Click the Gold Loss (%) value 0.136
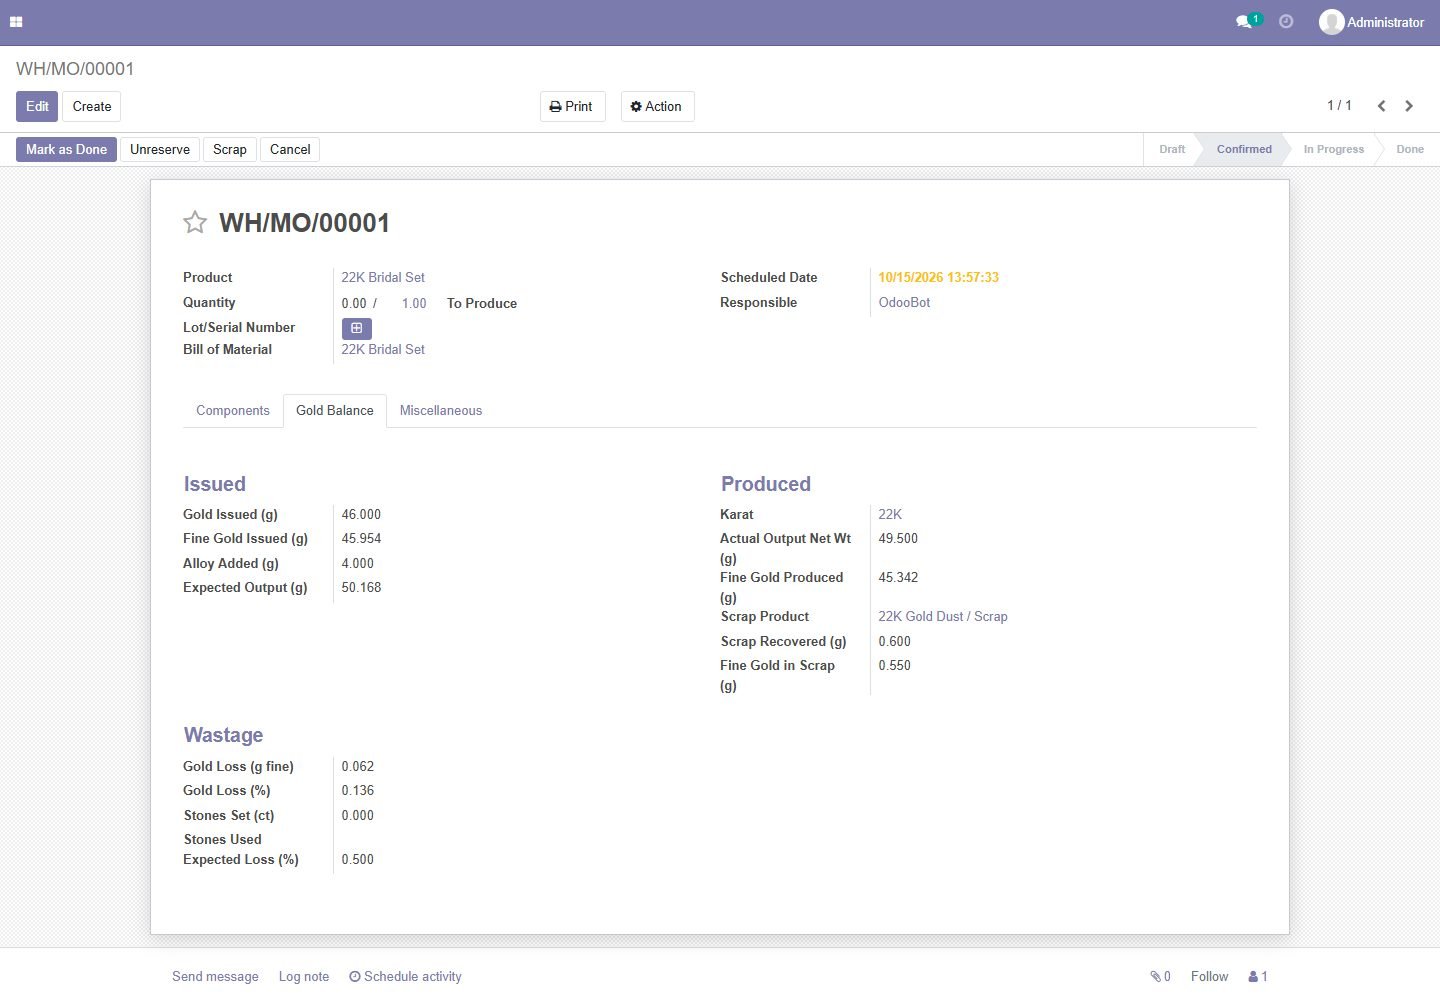The height and width of the screenshot is (1000, 1440). 357,791
